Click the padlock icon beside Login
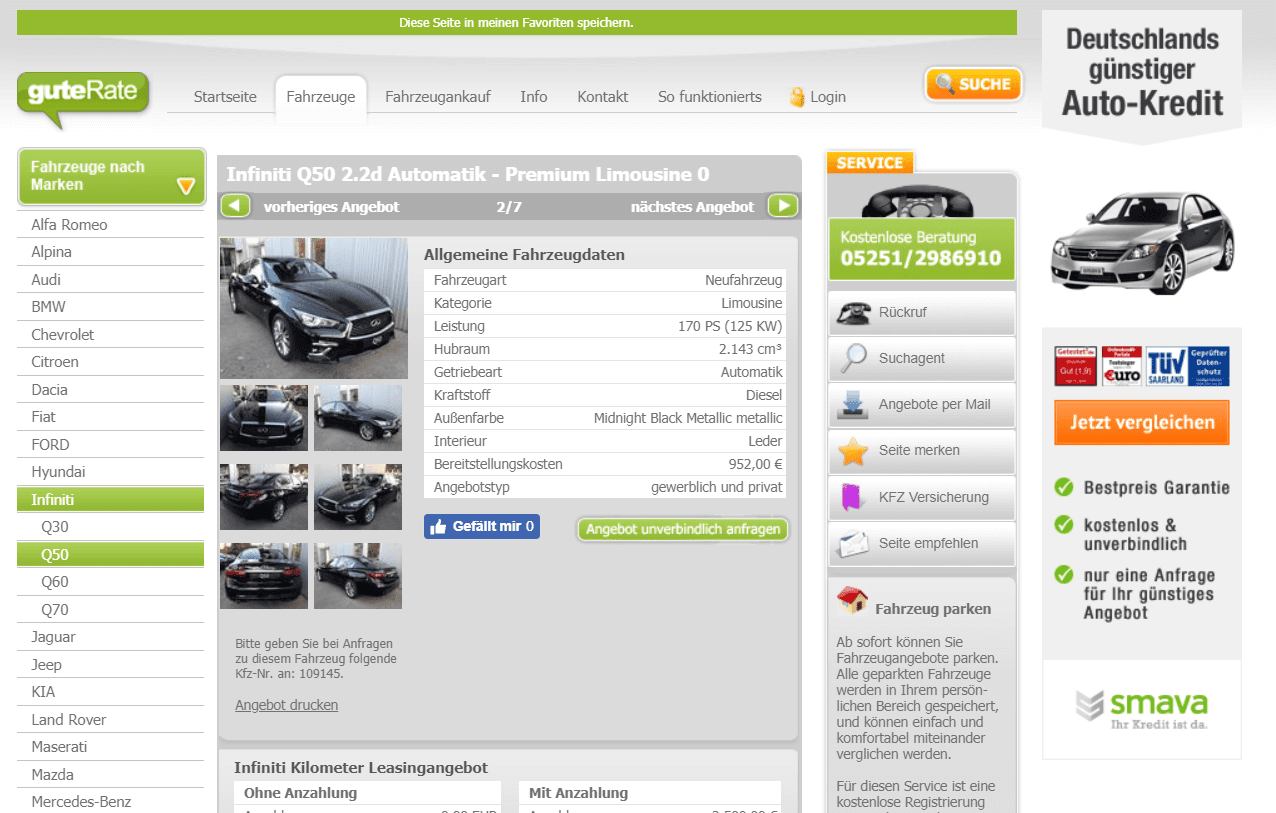This screenshot has height=813, width=1276. [x=797, y=97]
